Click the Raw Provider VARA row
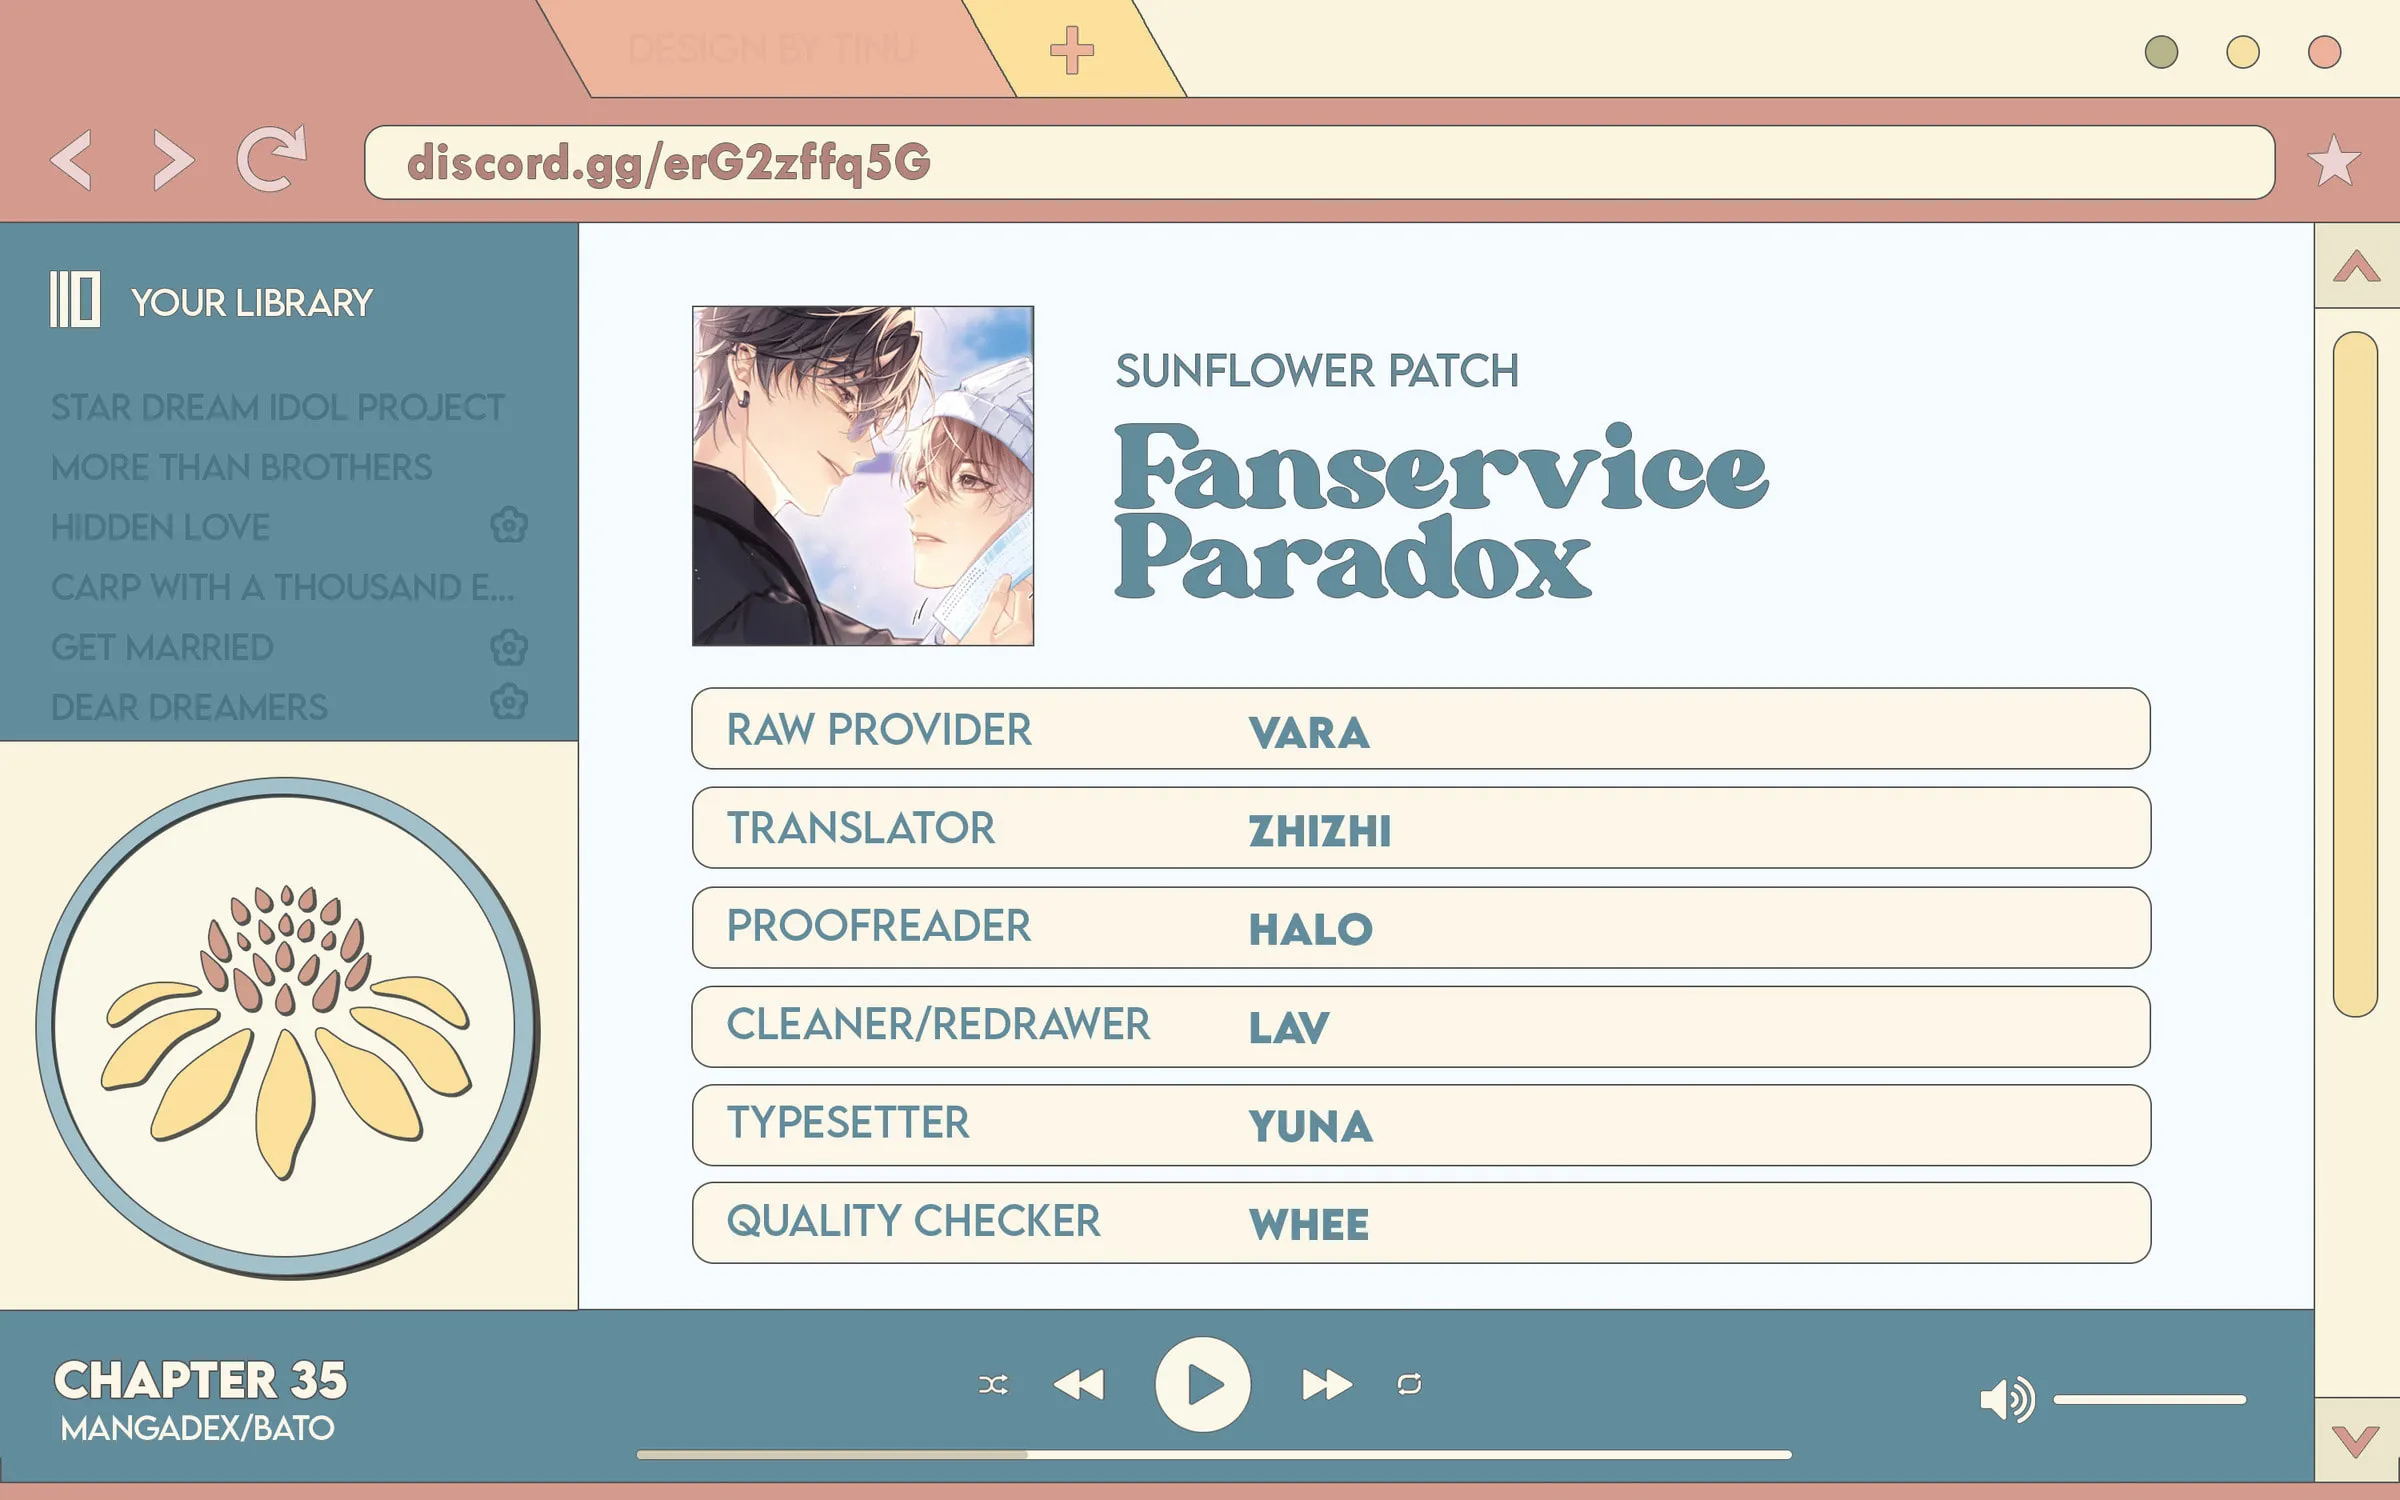The width and height of the screenshot is (2400, 1500). 1421,728
